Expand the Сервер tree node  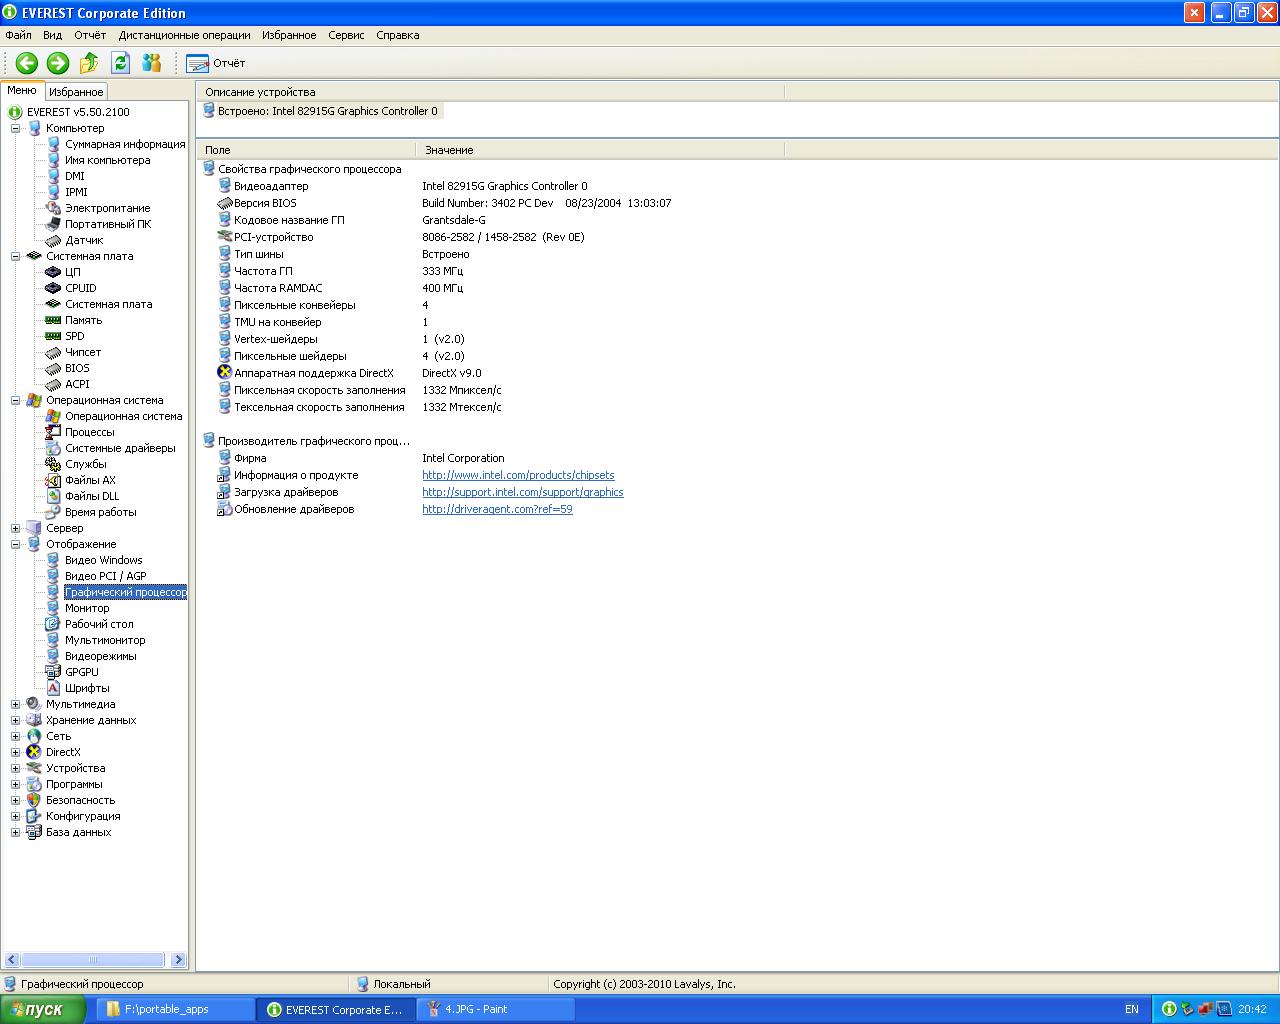[15, 528]
